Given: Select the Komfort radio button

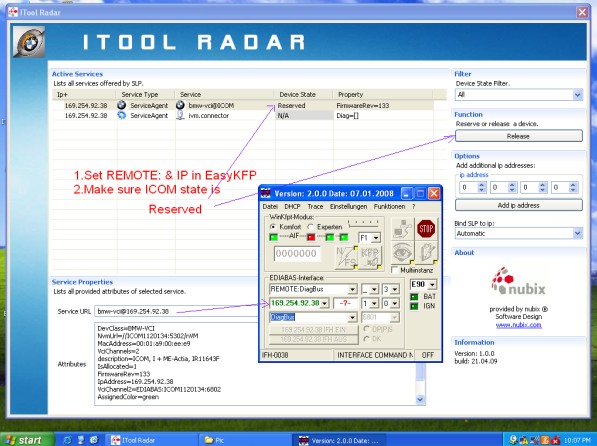Looking at the screenshot, I should [x=273, y=227].
